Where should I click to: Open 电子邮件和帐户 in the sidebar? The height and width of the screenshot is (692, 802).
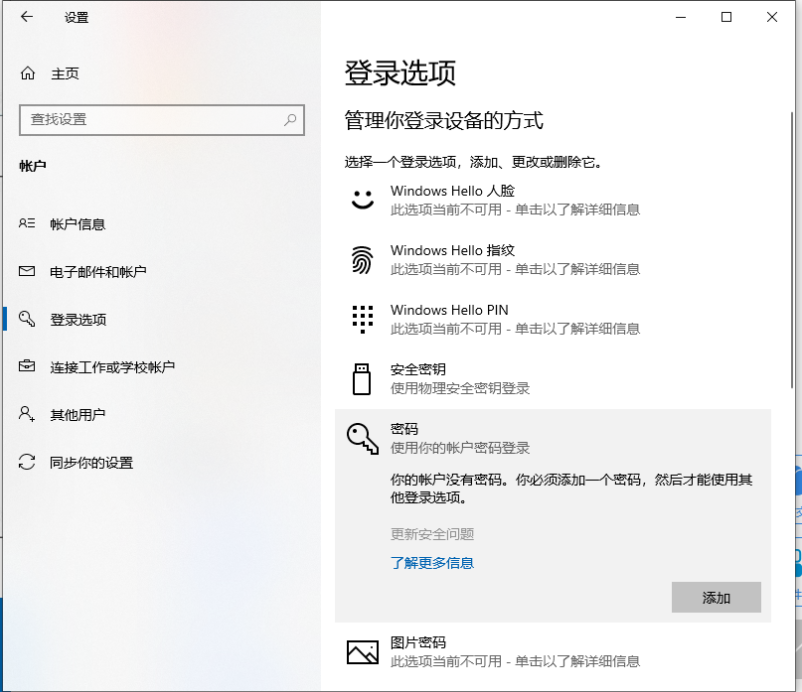98,272
